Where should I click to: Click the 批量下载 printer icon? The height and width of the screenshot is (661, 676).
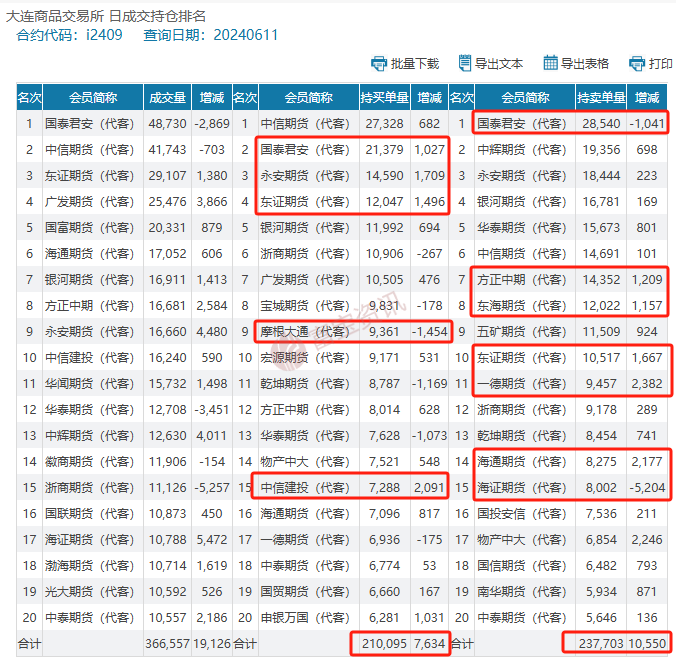tap(379, 63)
